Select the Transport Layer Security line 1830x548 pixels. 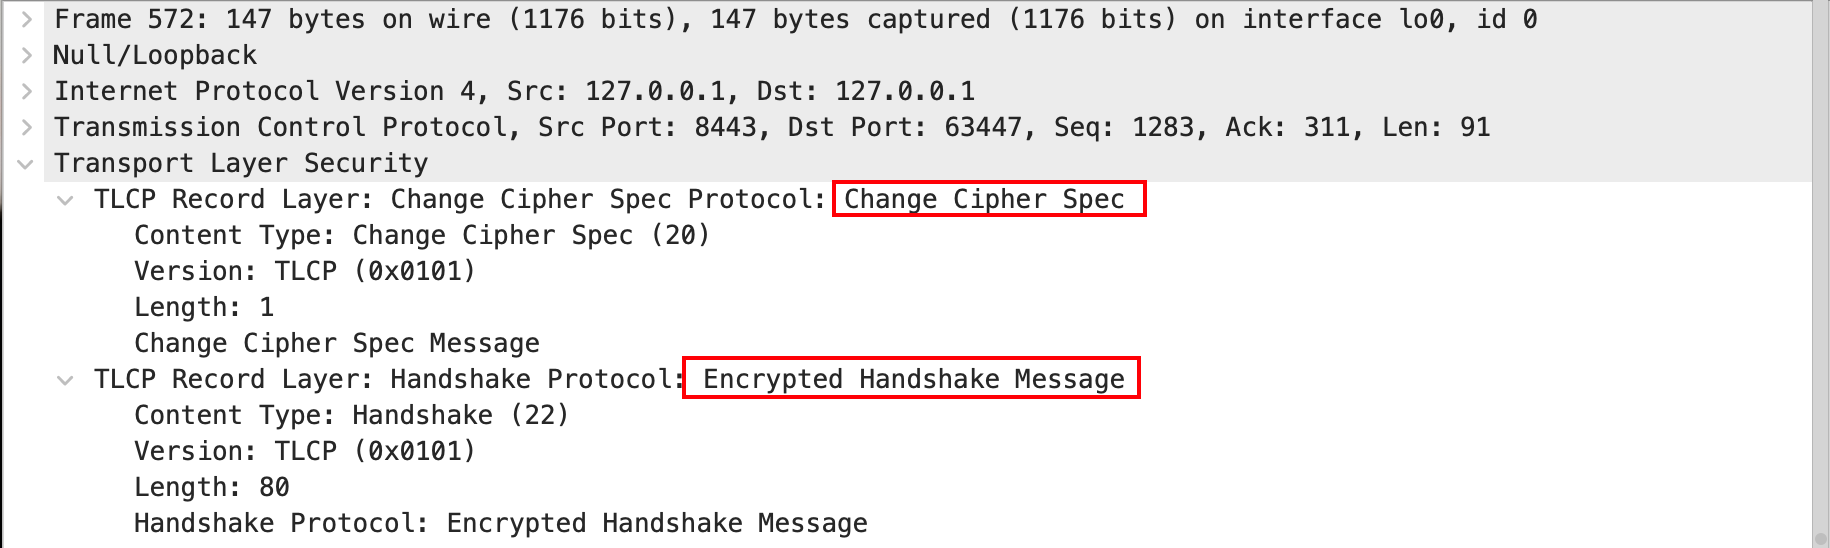click(x=241, y=163)
